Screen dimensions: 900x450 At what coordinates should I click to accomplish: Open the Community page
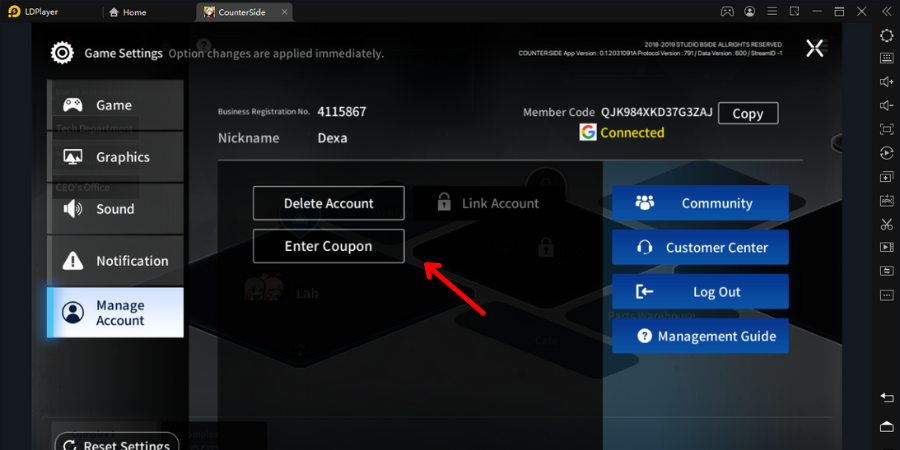[x=700, y=203]
